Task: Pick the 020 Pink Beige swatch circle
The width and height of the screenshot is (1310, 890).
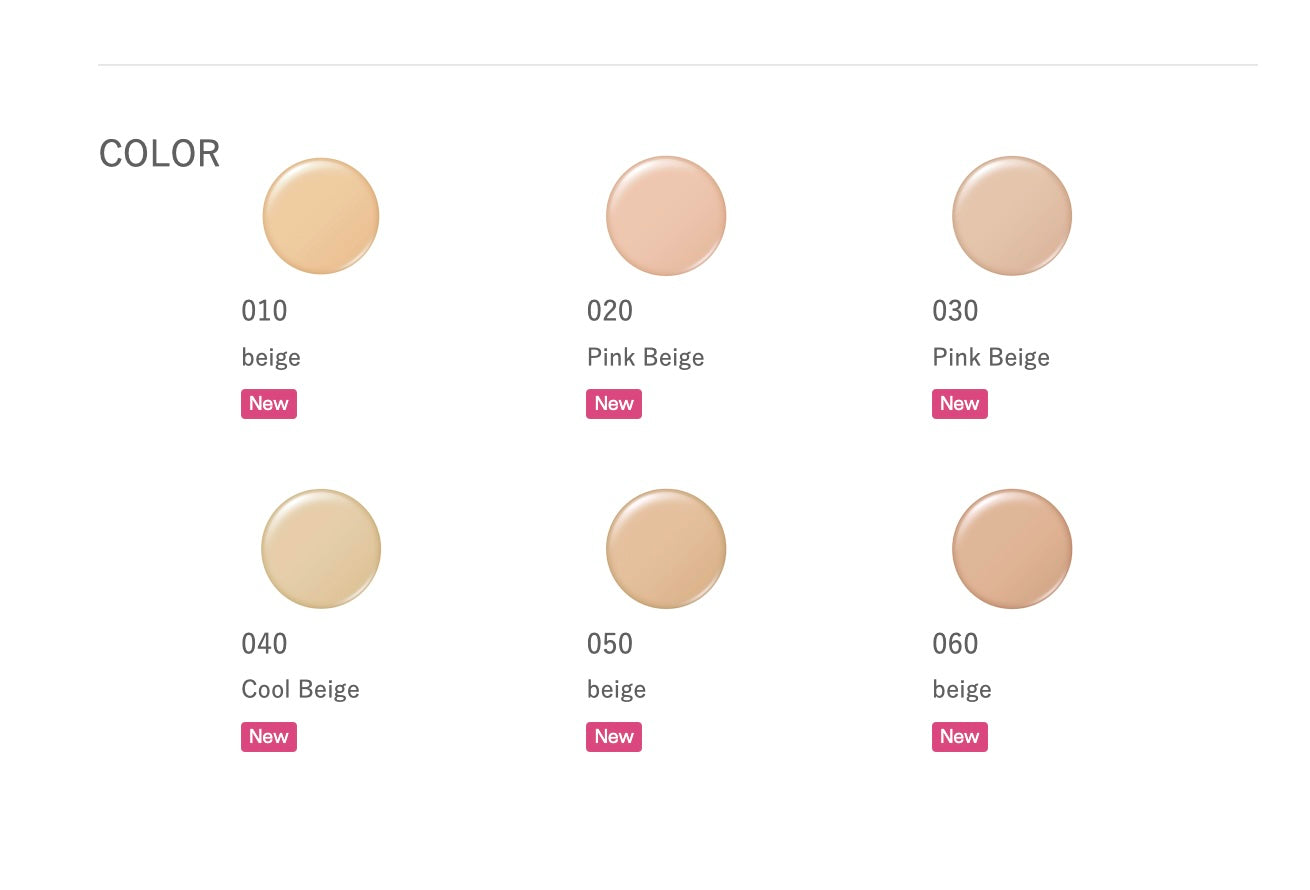Action: click(666, 216)
